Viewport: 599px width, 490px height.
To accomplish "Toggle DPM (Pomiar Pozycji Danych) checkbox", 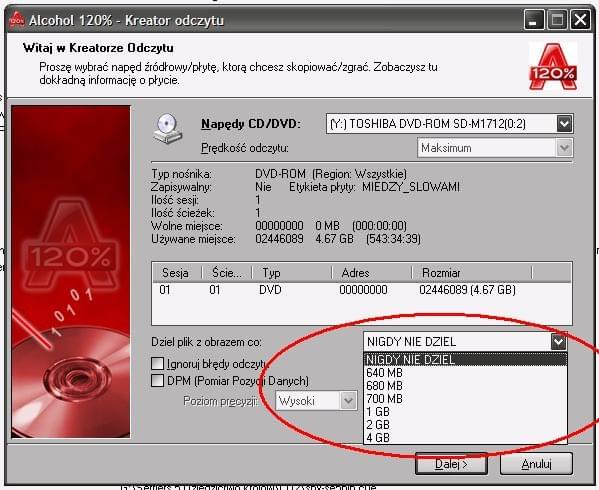I will (x=157, y=381).
